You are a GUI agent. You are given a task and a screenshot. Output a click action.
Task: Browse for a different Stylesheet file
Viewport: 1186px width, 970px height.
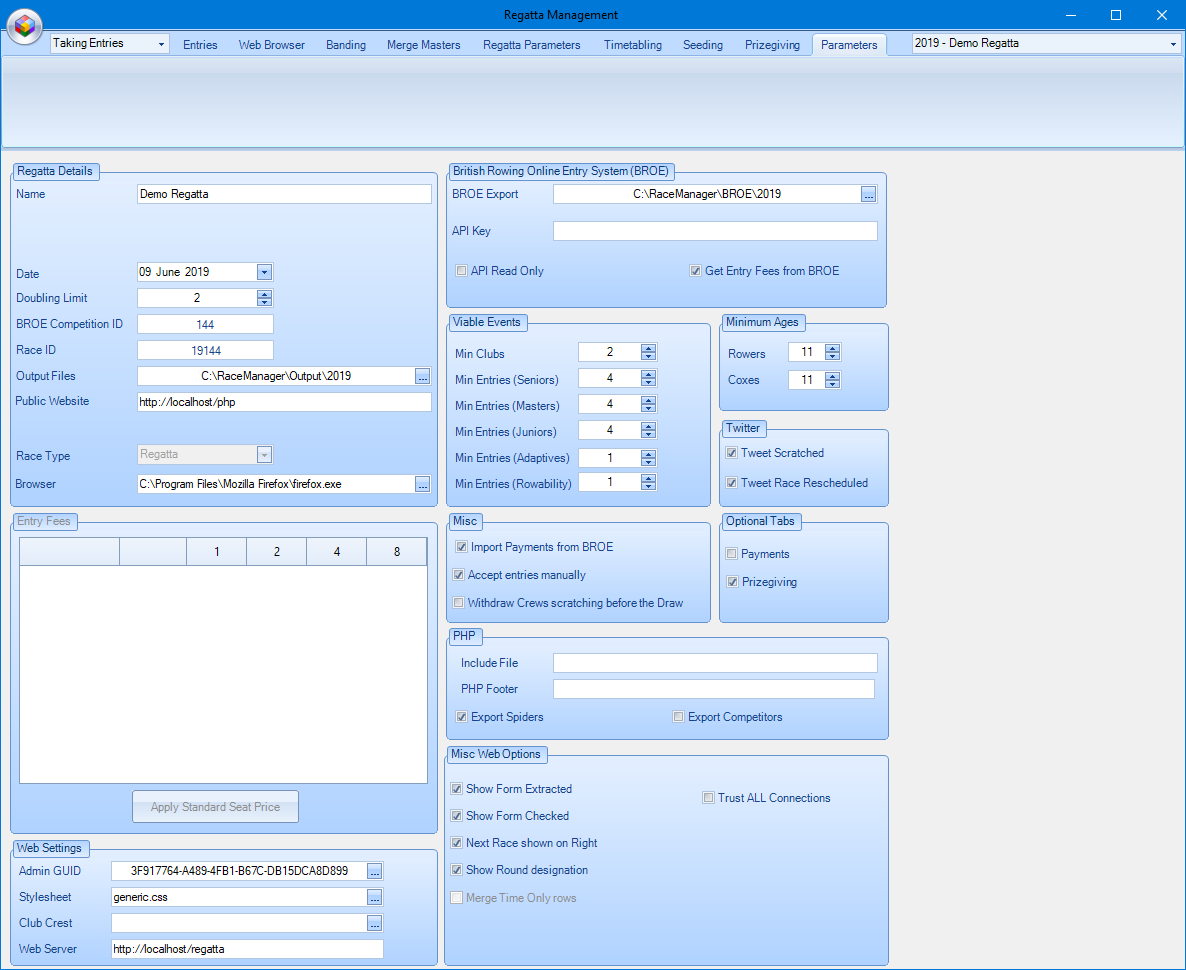coord(374,897)
